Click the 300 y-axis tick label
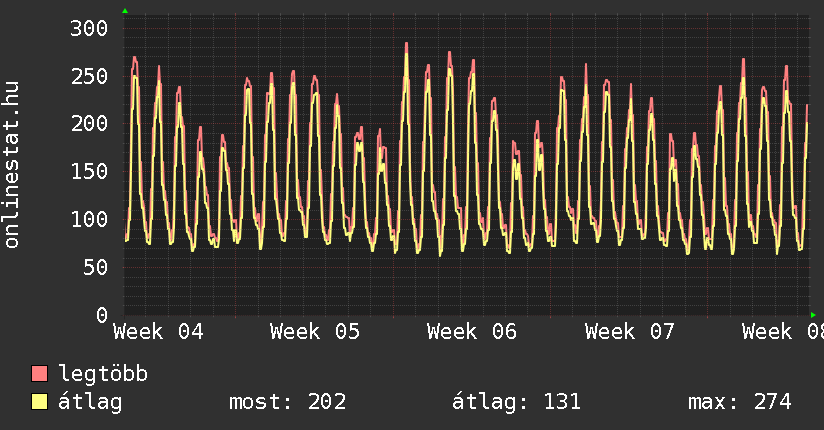The image size is (824, 430). click(89, 28)
